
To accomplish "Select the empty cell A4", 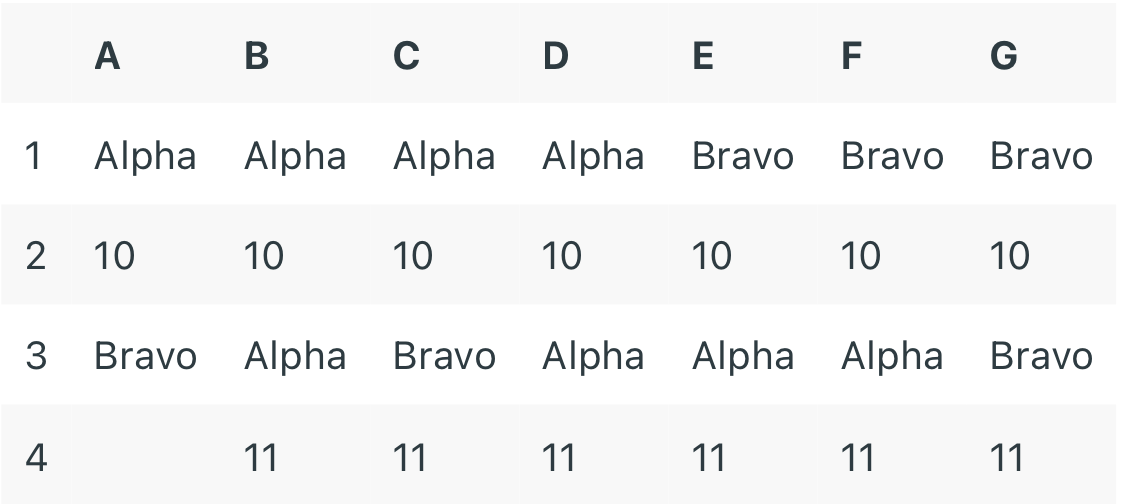I will (145, 457).
